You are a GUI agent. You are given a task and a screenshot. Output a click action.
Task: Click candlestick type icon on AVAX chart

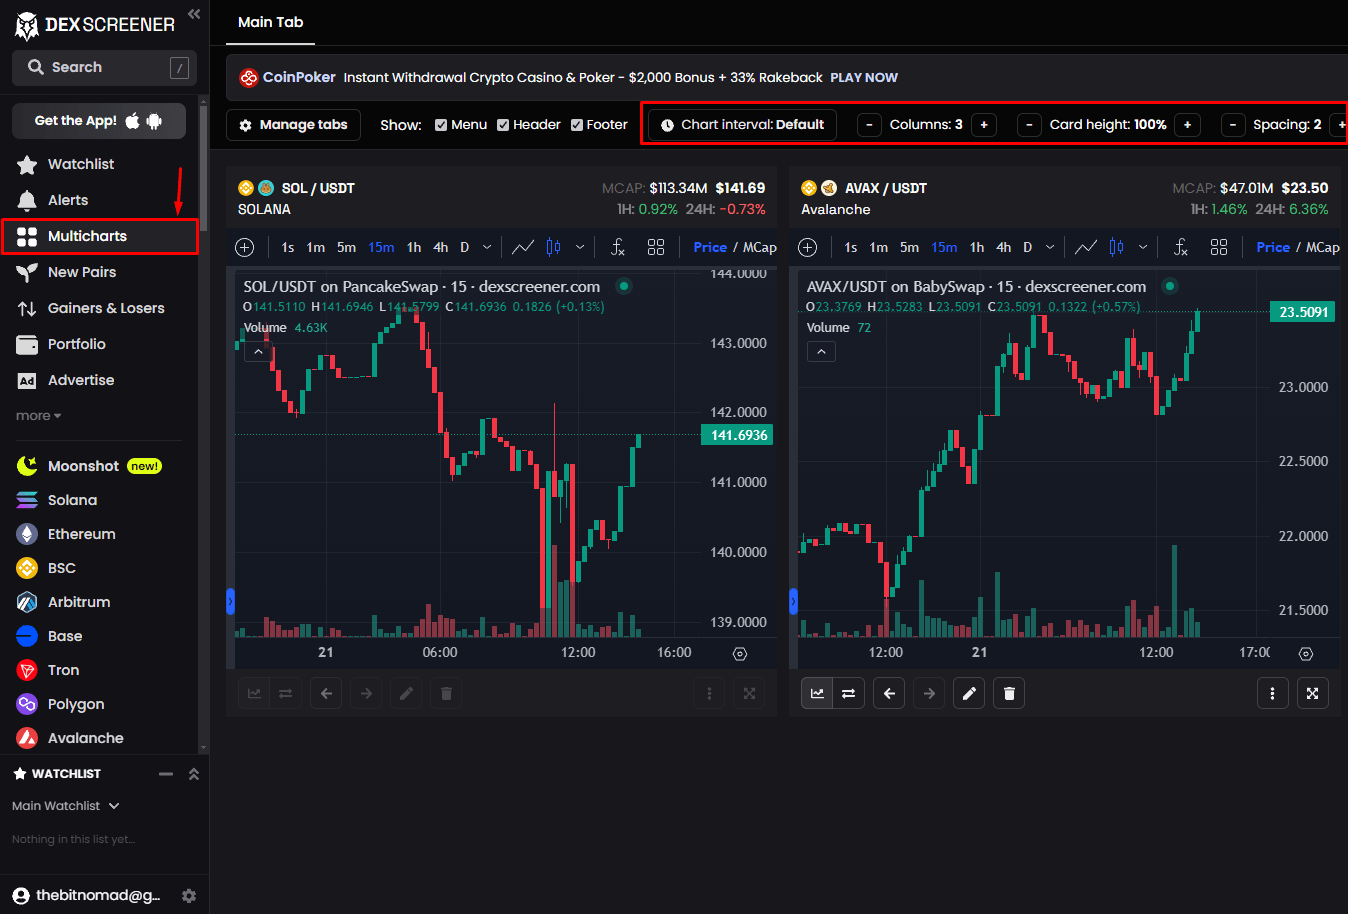[1116, 247]
